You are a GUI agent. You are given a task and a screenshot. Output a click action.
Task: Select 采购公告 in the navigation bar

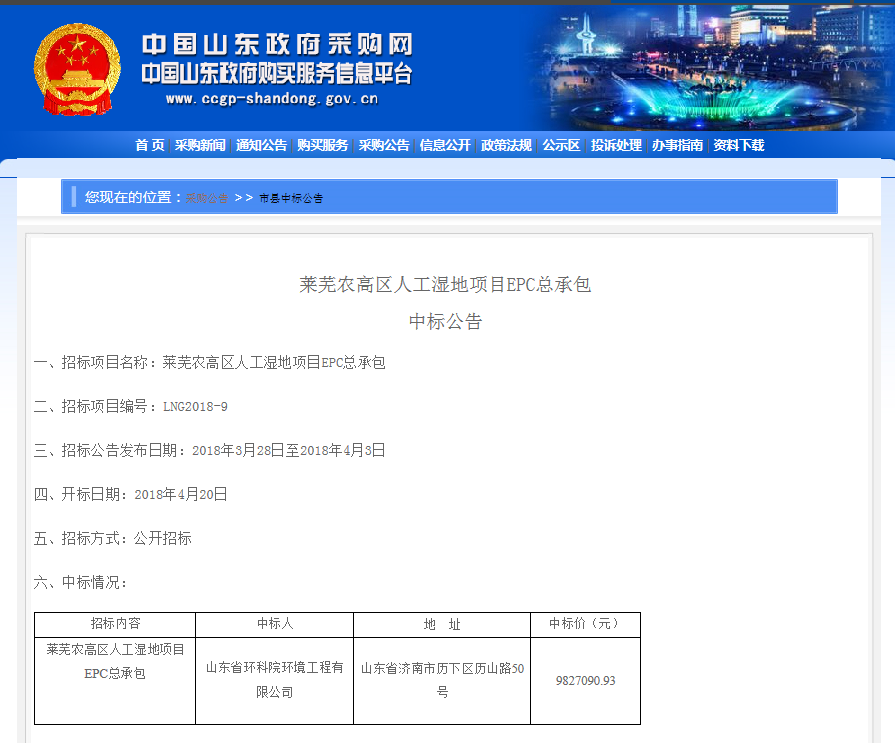point(384,146)
